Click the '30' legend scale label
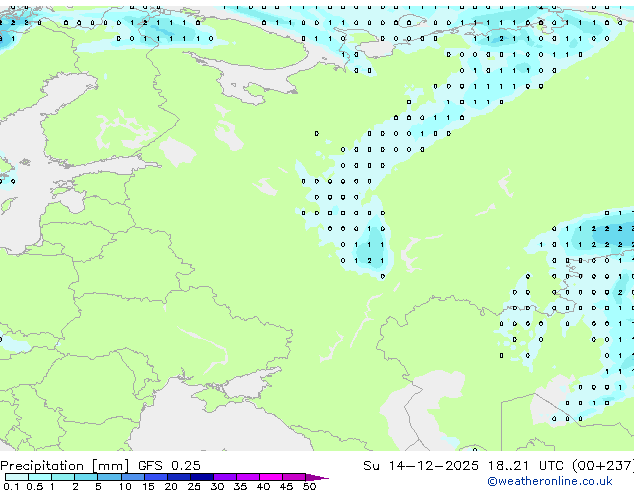634x490 pixels. click(217, 486)
